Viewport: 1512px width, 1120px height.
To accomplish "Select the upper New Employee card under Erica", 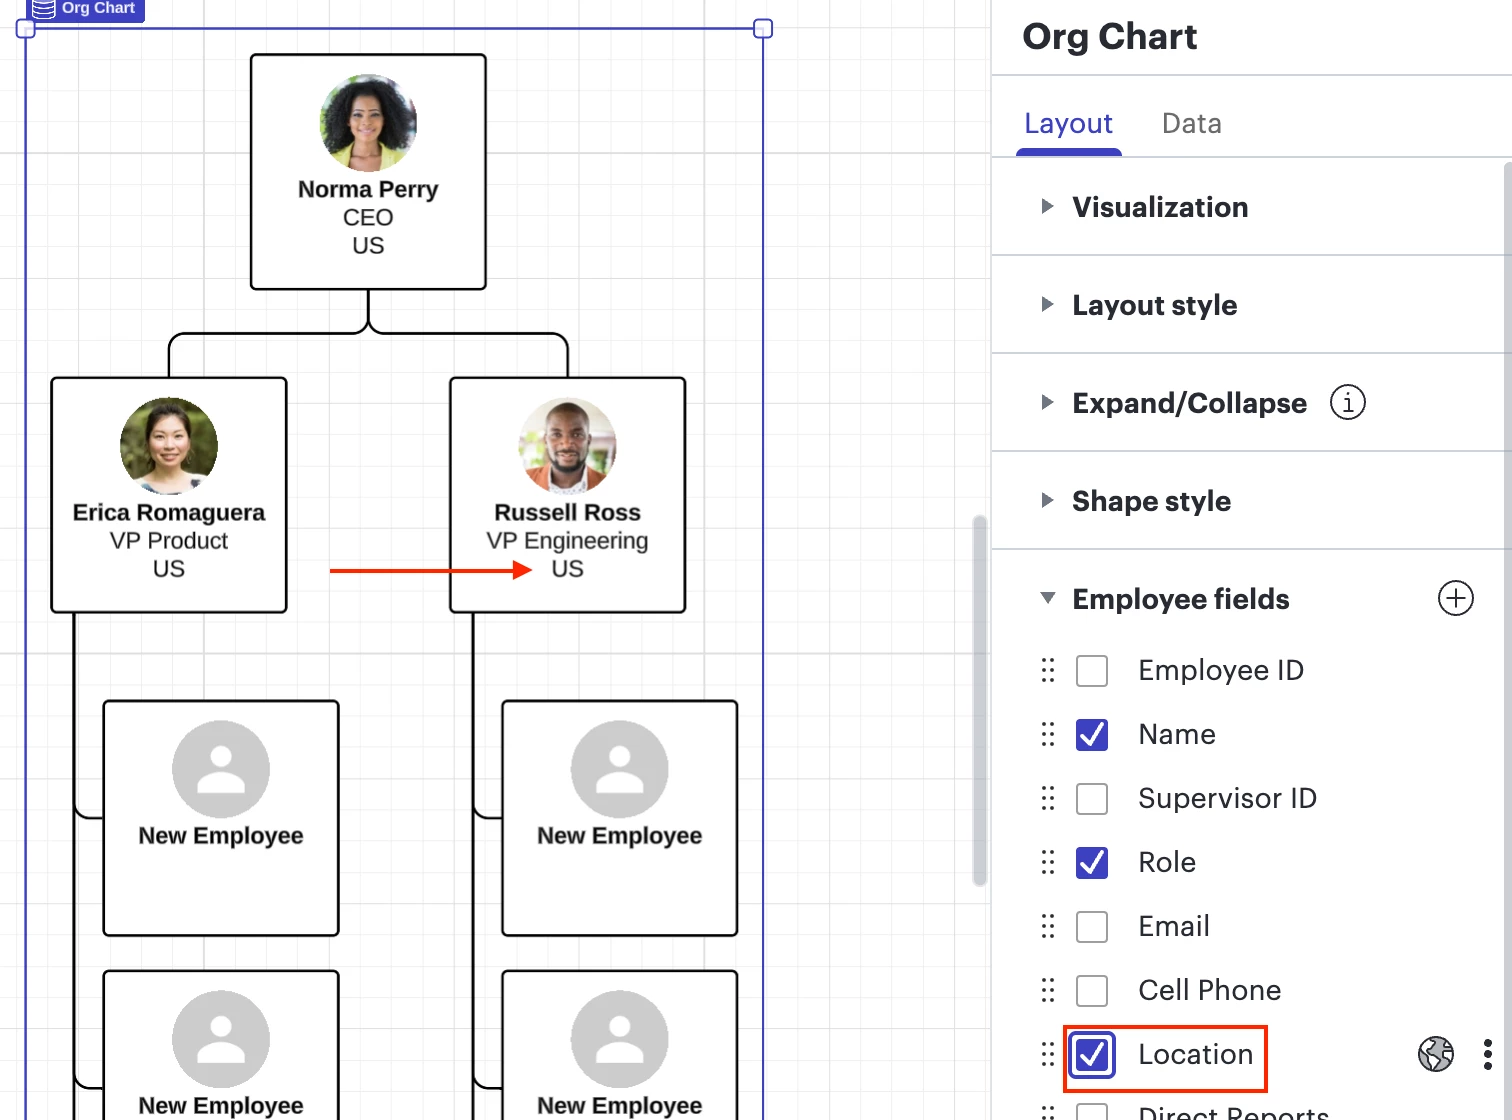I will point(221,818).
